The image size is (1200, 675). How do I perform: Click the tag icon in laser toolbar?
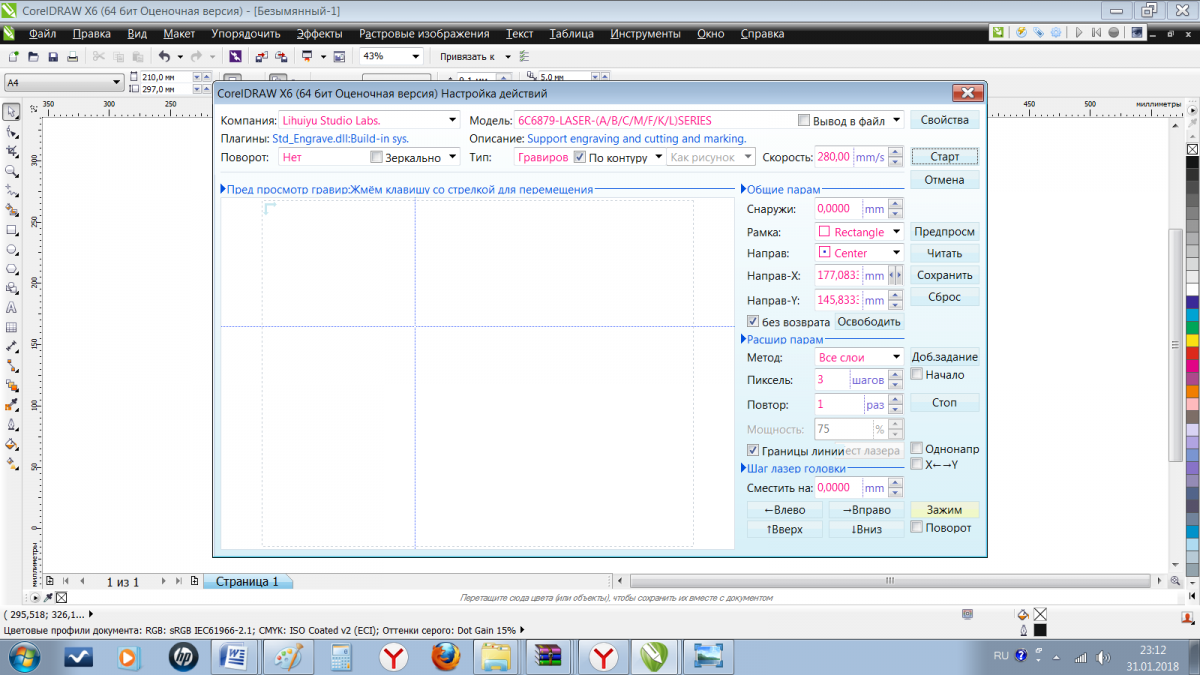(1040, 33)
